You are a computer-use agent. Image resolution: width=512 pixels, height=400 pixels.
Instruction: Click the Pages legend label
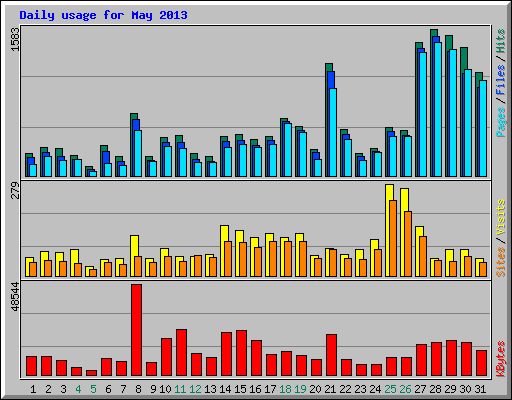click(x=501, y=122)
